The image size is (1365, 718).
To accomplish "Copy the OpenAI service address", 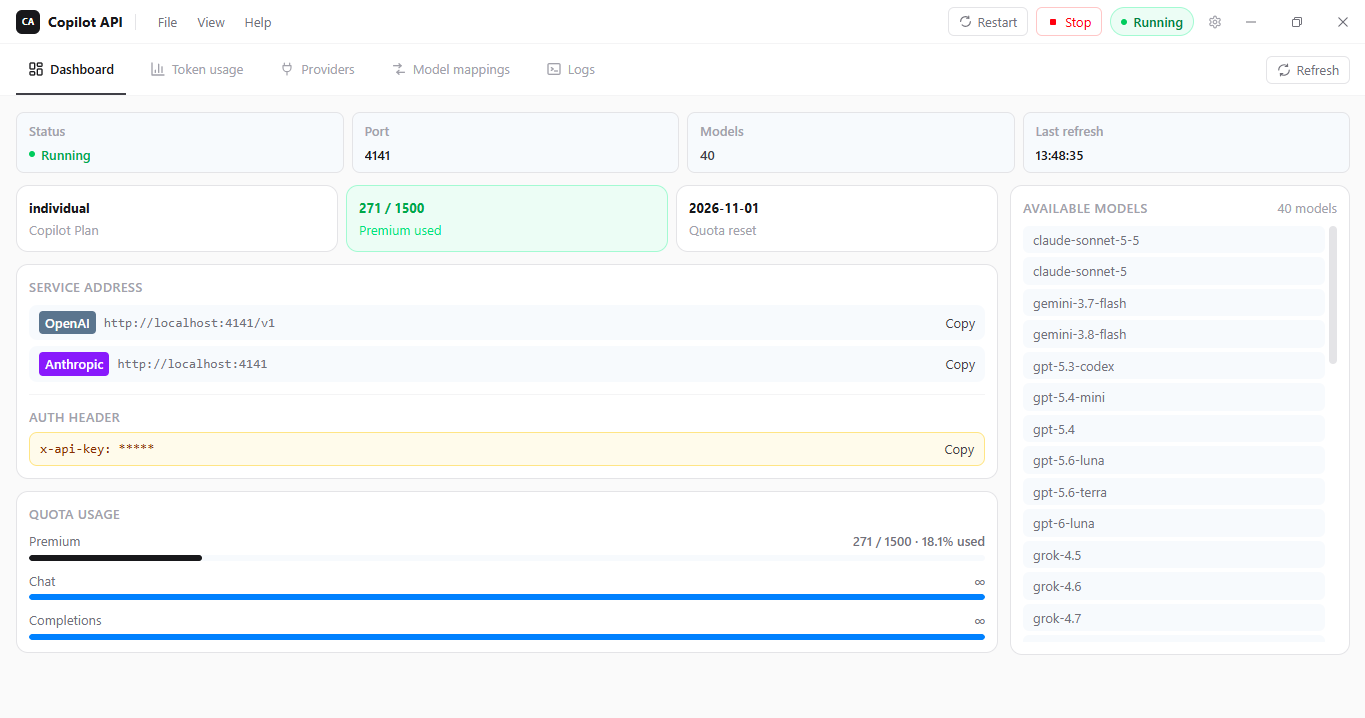I will [x=960, y=323].
